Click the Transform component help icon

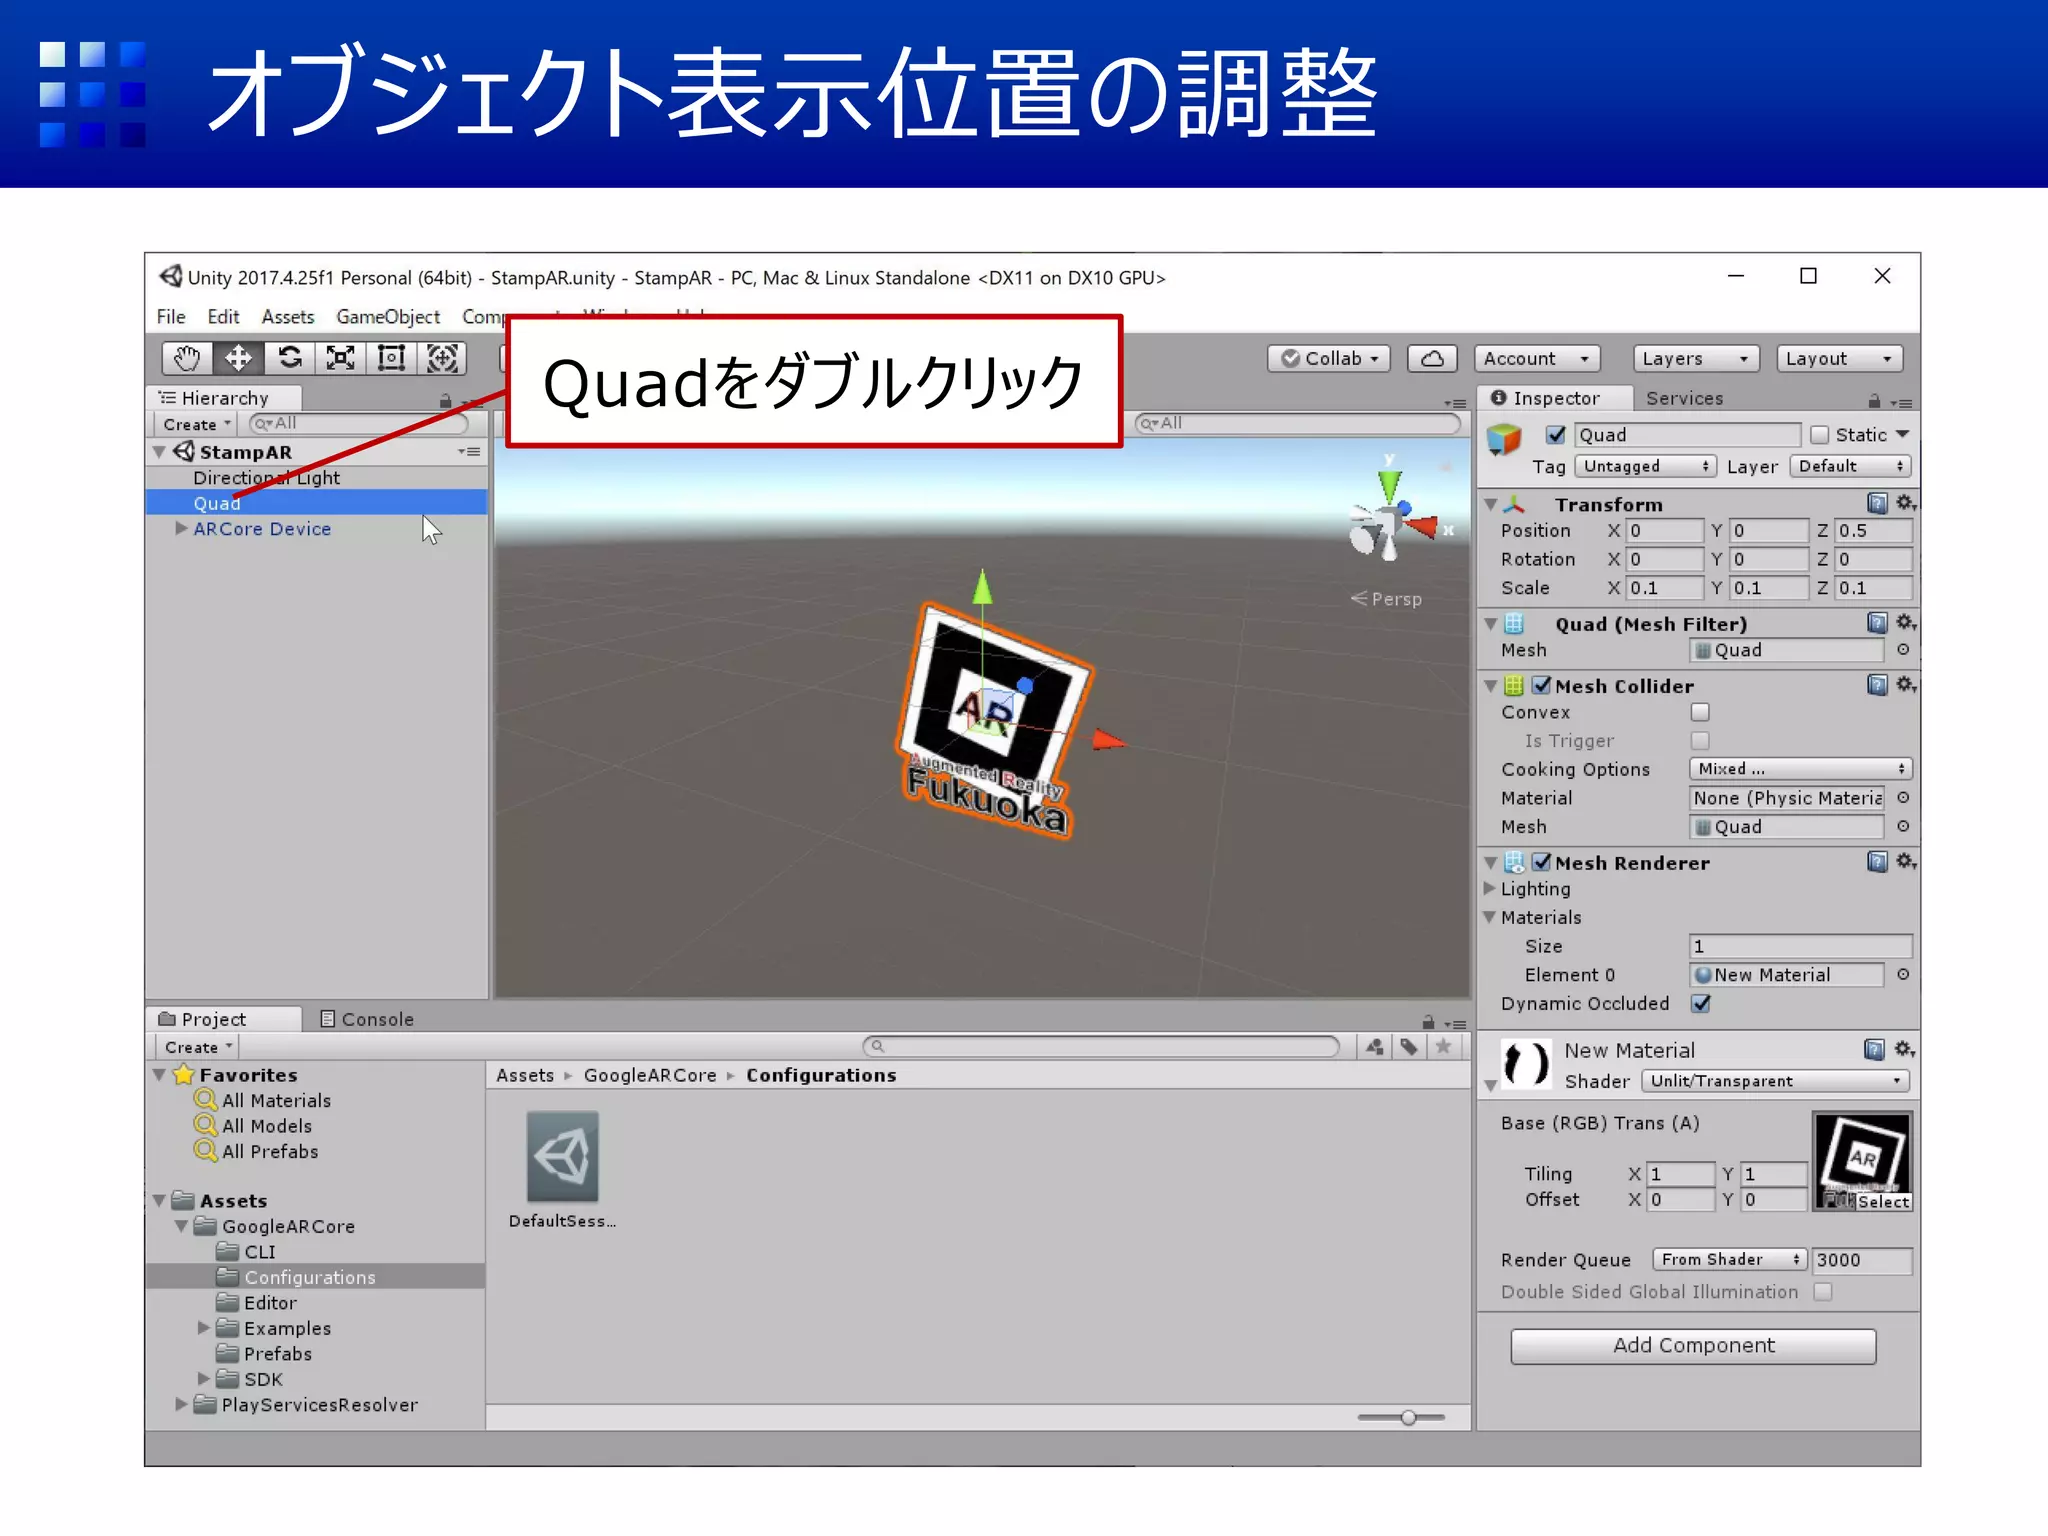click(1876, 502)
